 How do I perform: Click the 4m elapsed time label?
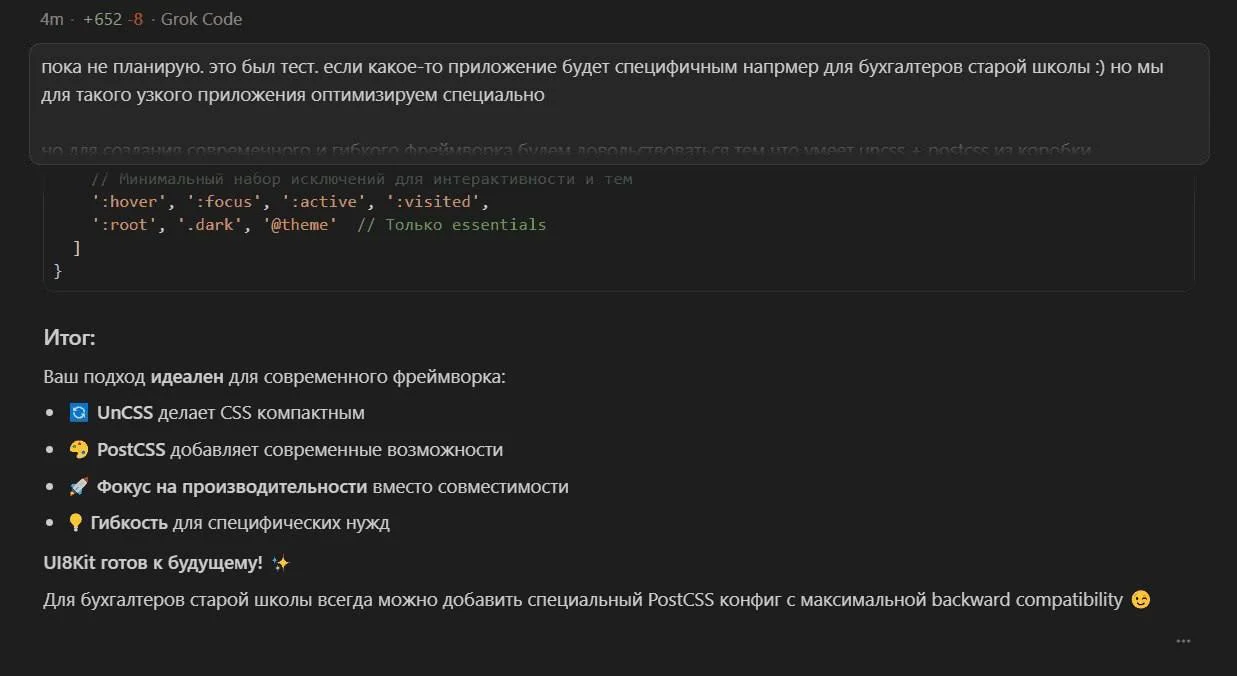click(x=51, y=19)
